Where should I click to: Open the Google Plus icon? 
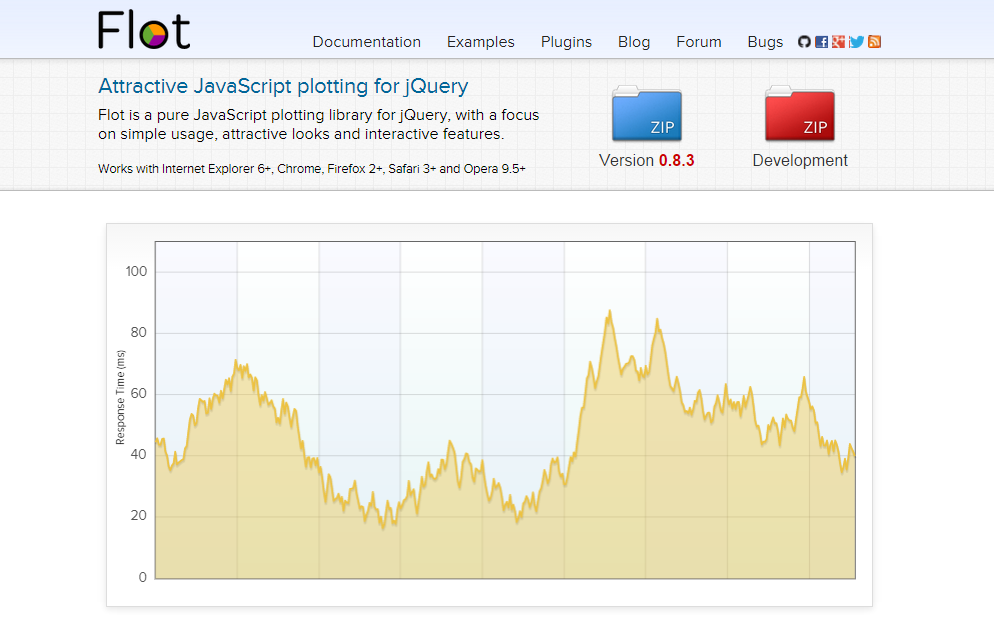click(838, 42)
